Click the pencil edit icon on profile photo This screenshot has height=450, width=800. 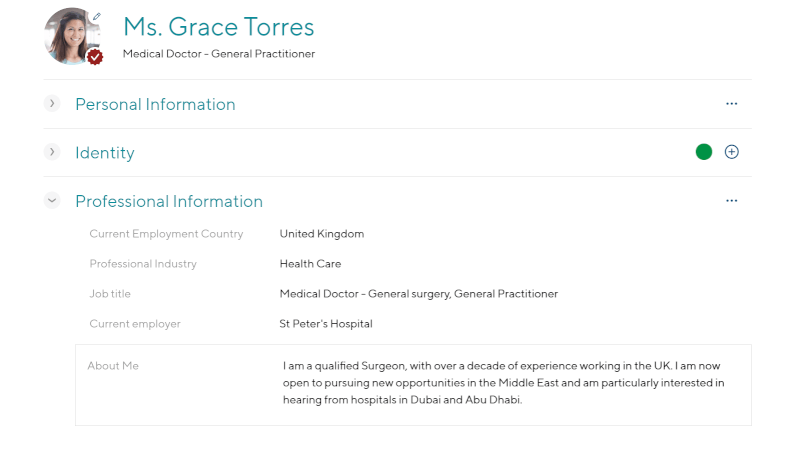point(96,16)
